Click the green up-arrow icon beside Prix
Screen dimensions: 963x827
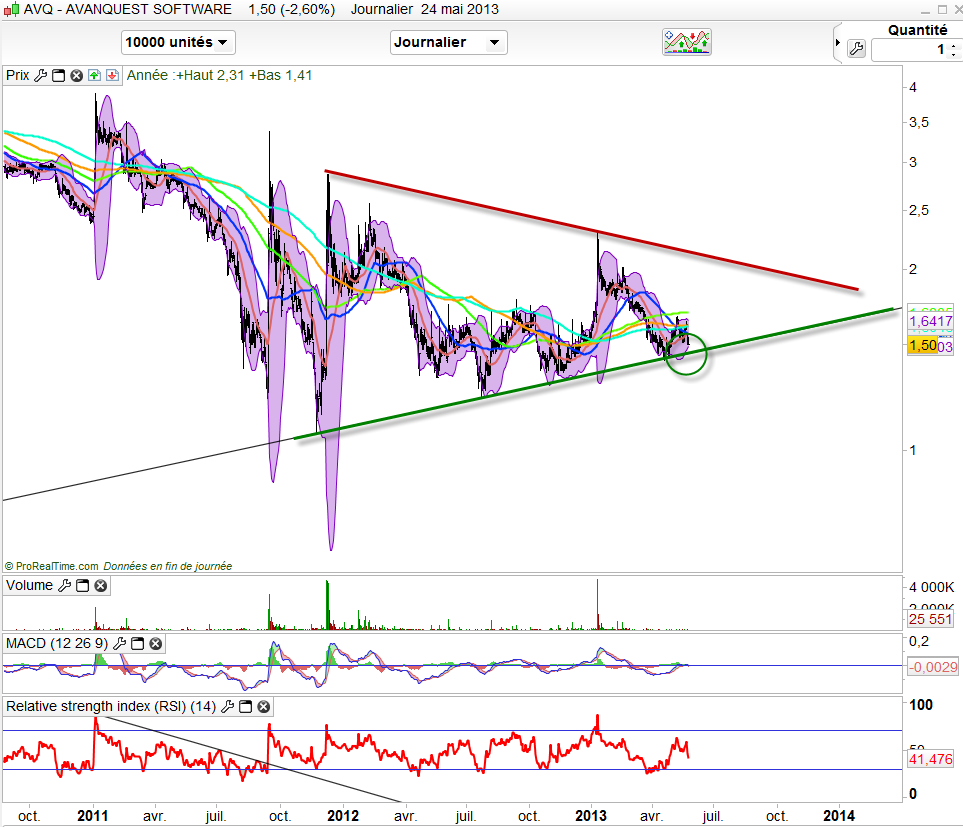pos(94,75)
